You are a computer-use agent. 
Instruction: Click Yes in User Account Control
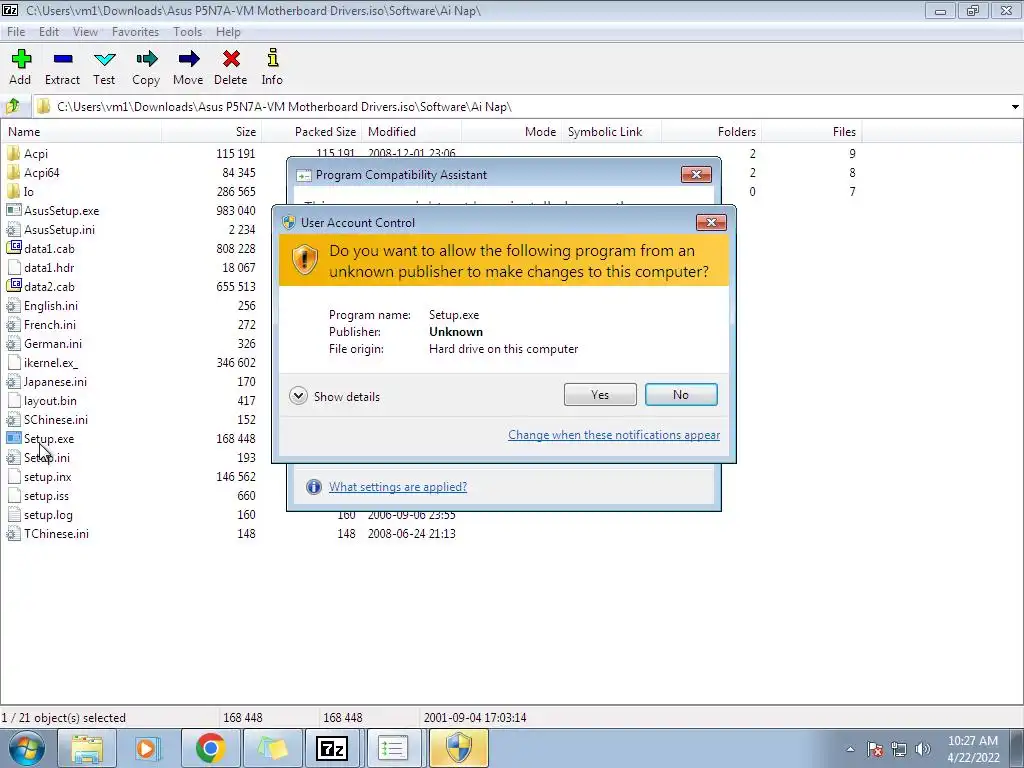[x=600, y=394]
